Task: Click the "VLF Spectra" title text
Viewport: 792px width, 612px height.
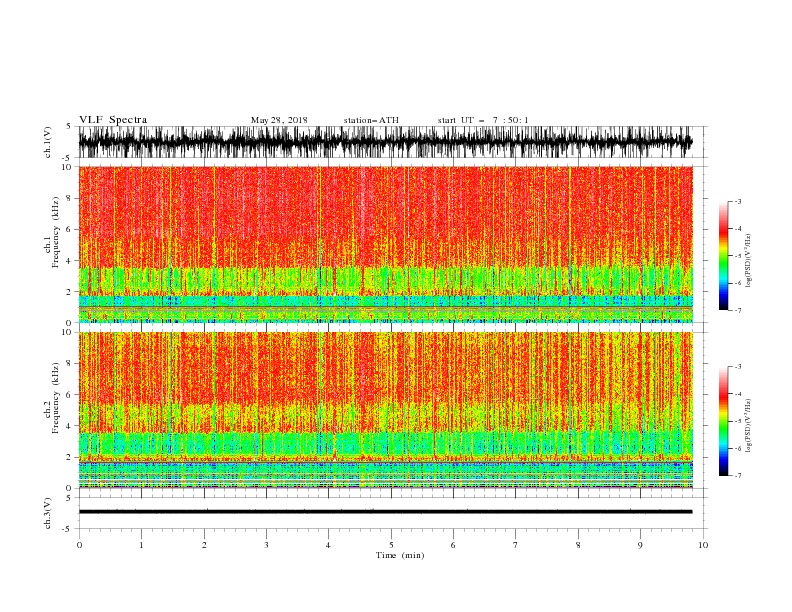Action: (113, 120)
